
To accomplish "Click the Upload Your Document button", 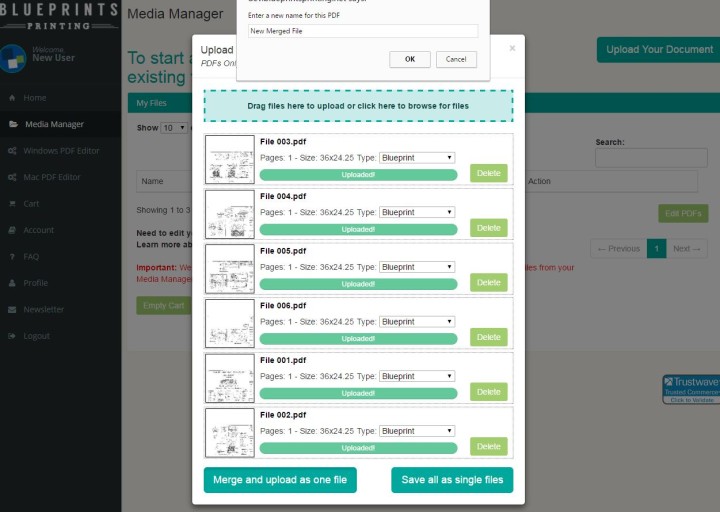I will [658, 50].
